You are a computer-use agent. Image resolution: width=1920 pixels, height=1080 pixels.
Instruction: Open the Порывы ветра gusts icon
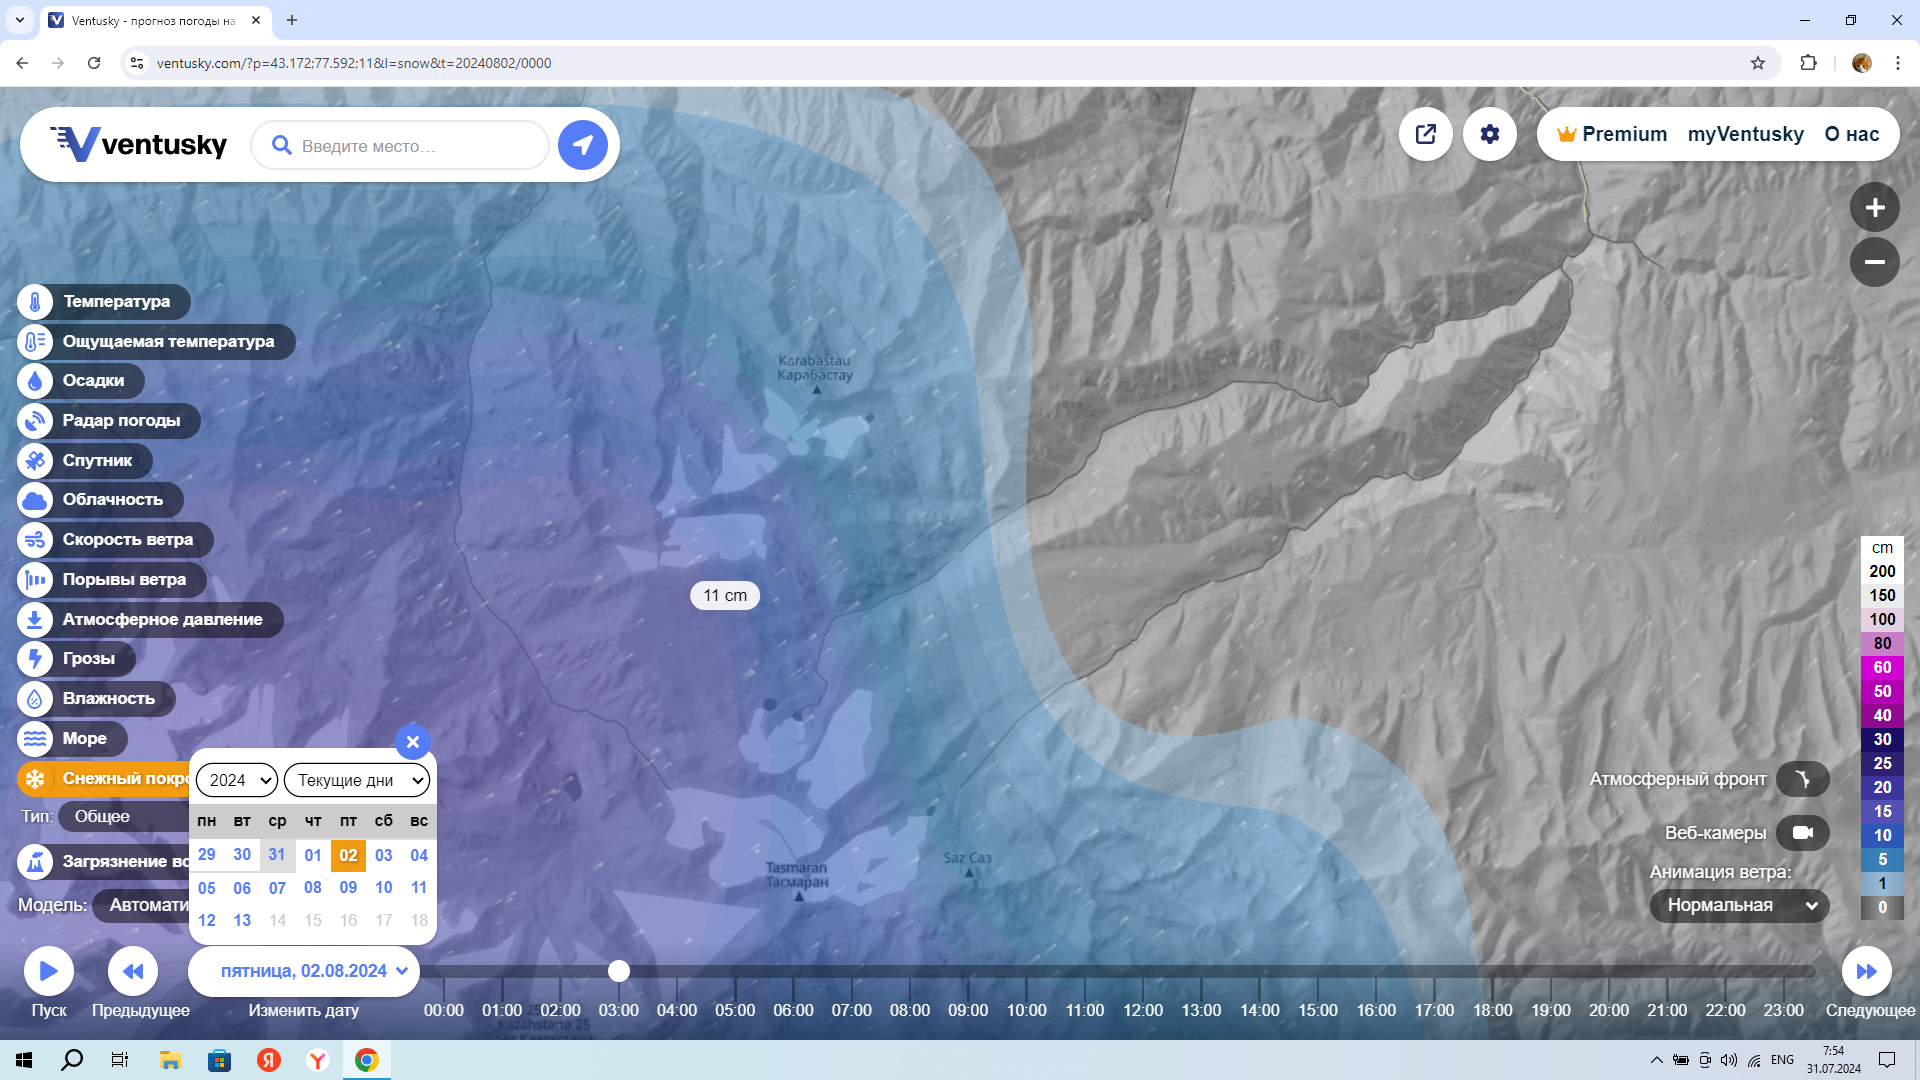click(35, 579)
